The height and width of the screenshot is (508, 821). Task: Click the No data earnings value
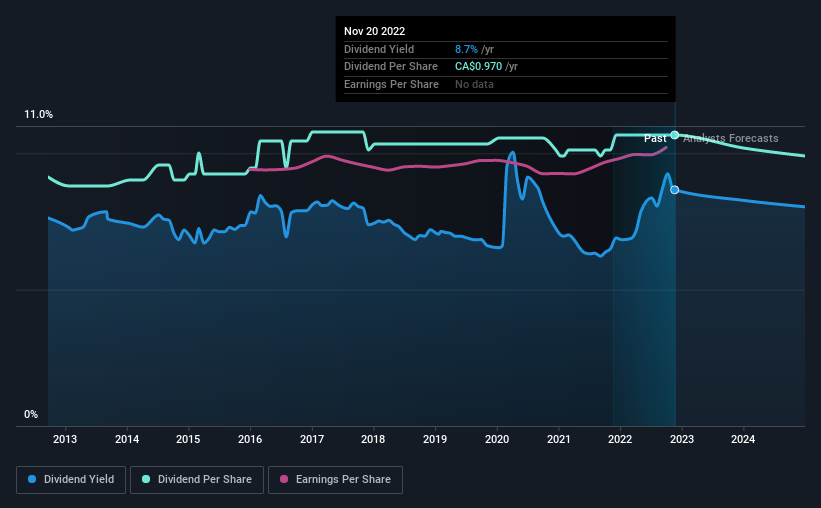click(x=474, y=84)
